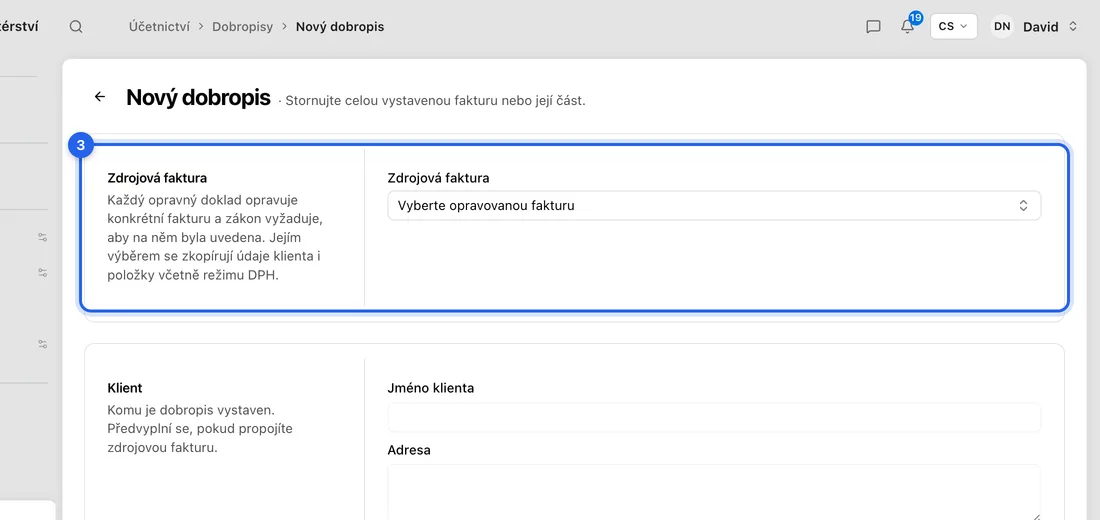The image size is (1100, 520).
Task: Click the DN avatar
Action: point(1002,27)
